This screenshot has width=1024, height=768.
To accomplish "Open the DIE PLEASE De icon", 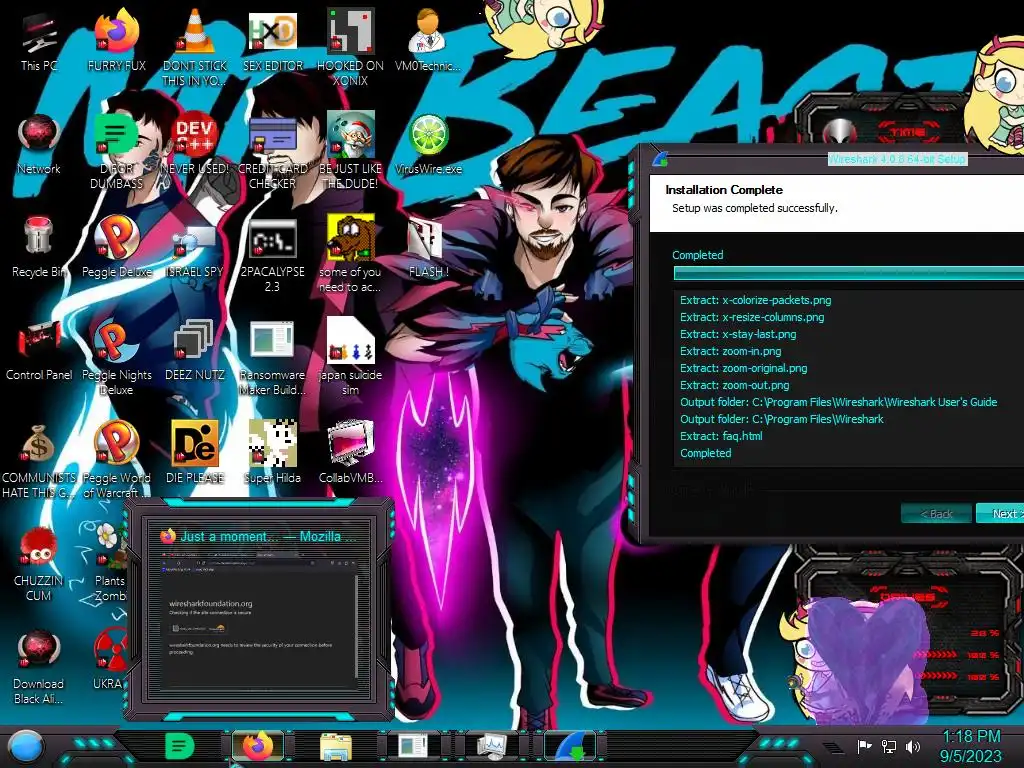I will tap(195, 452).
